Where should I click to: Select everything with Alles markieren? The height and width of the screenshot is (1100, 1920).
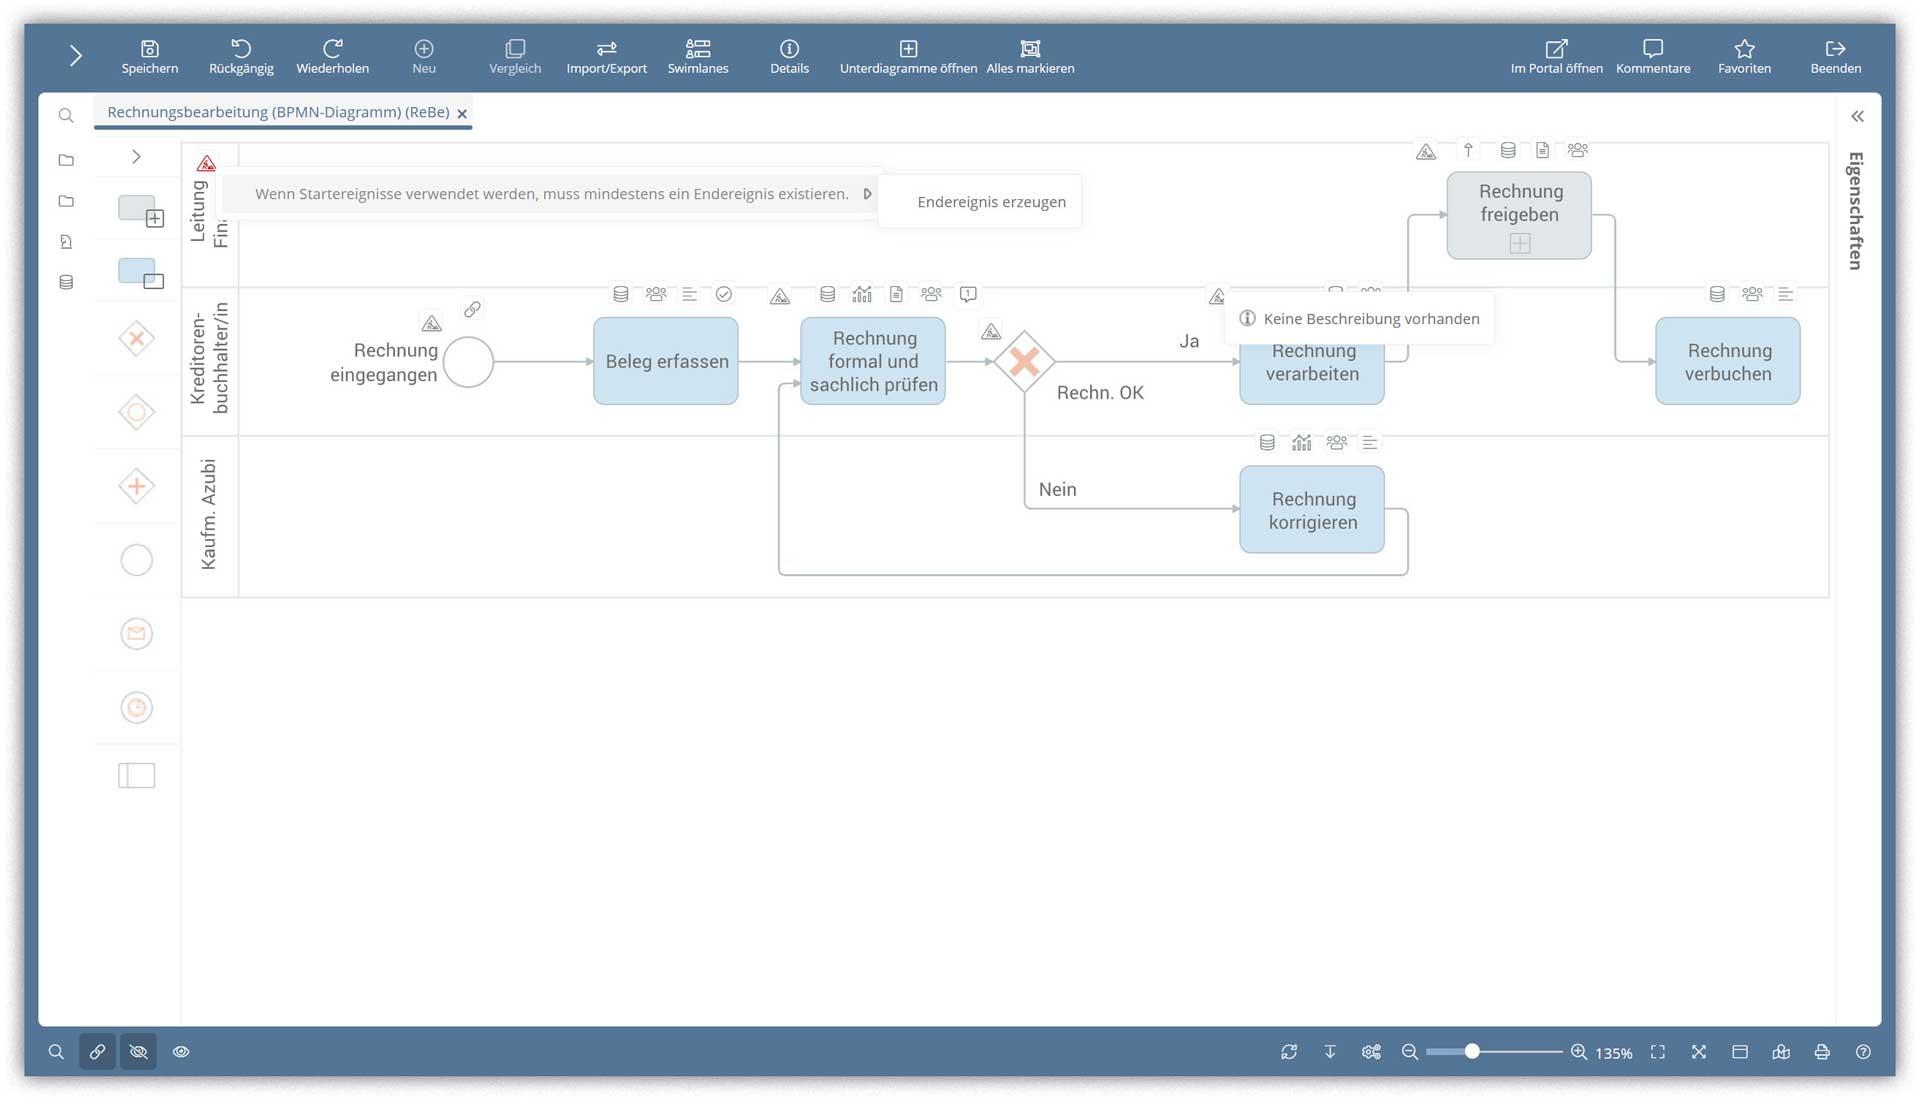point(1030,57)
